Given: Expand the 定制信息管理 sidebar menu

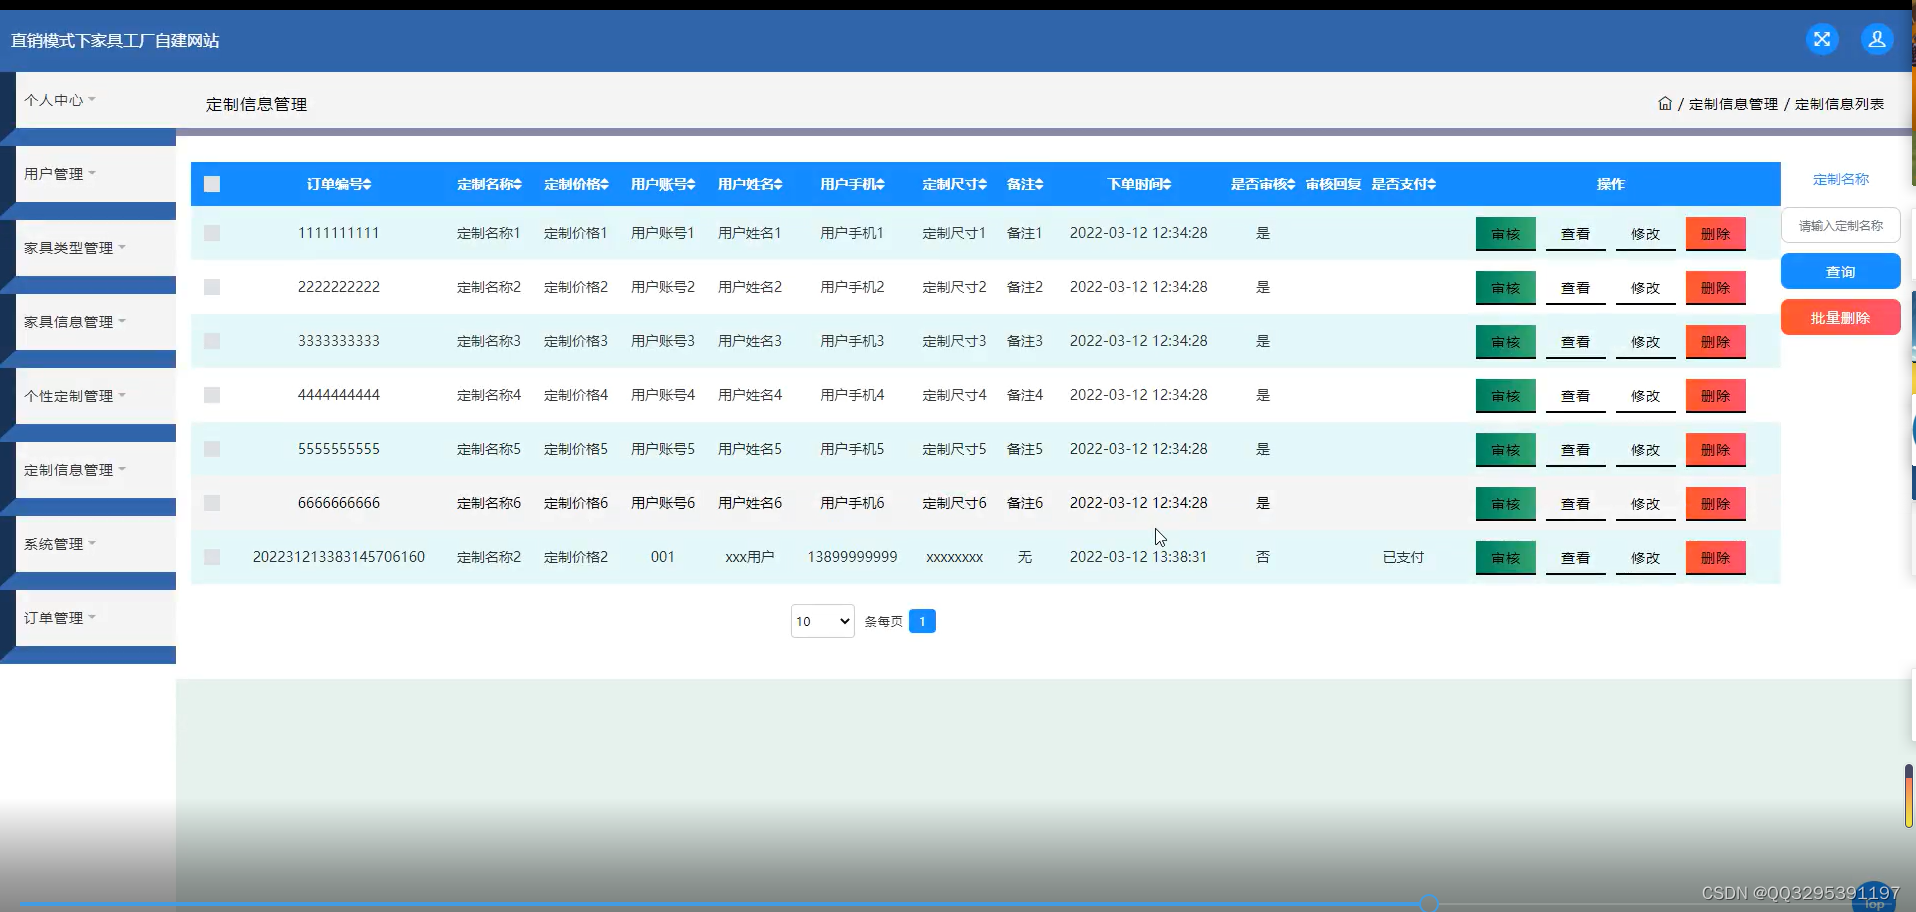Looking at the screenshot, I should coord(96,470).
